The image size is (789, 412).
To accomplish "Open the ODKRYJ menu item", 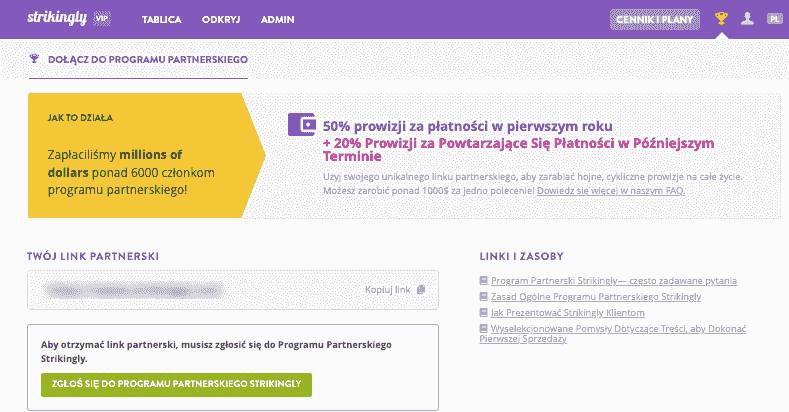I will 221,20.
